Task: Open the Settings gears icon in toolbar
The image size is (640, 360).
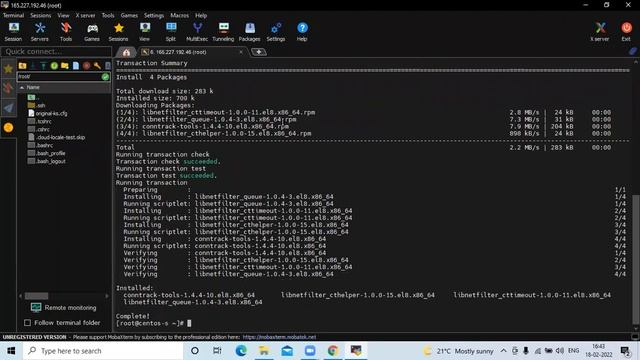Action: [276, 32]
